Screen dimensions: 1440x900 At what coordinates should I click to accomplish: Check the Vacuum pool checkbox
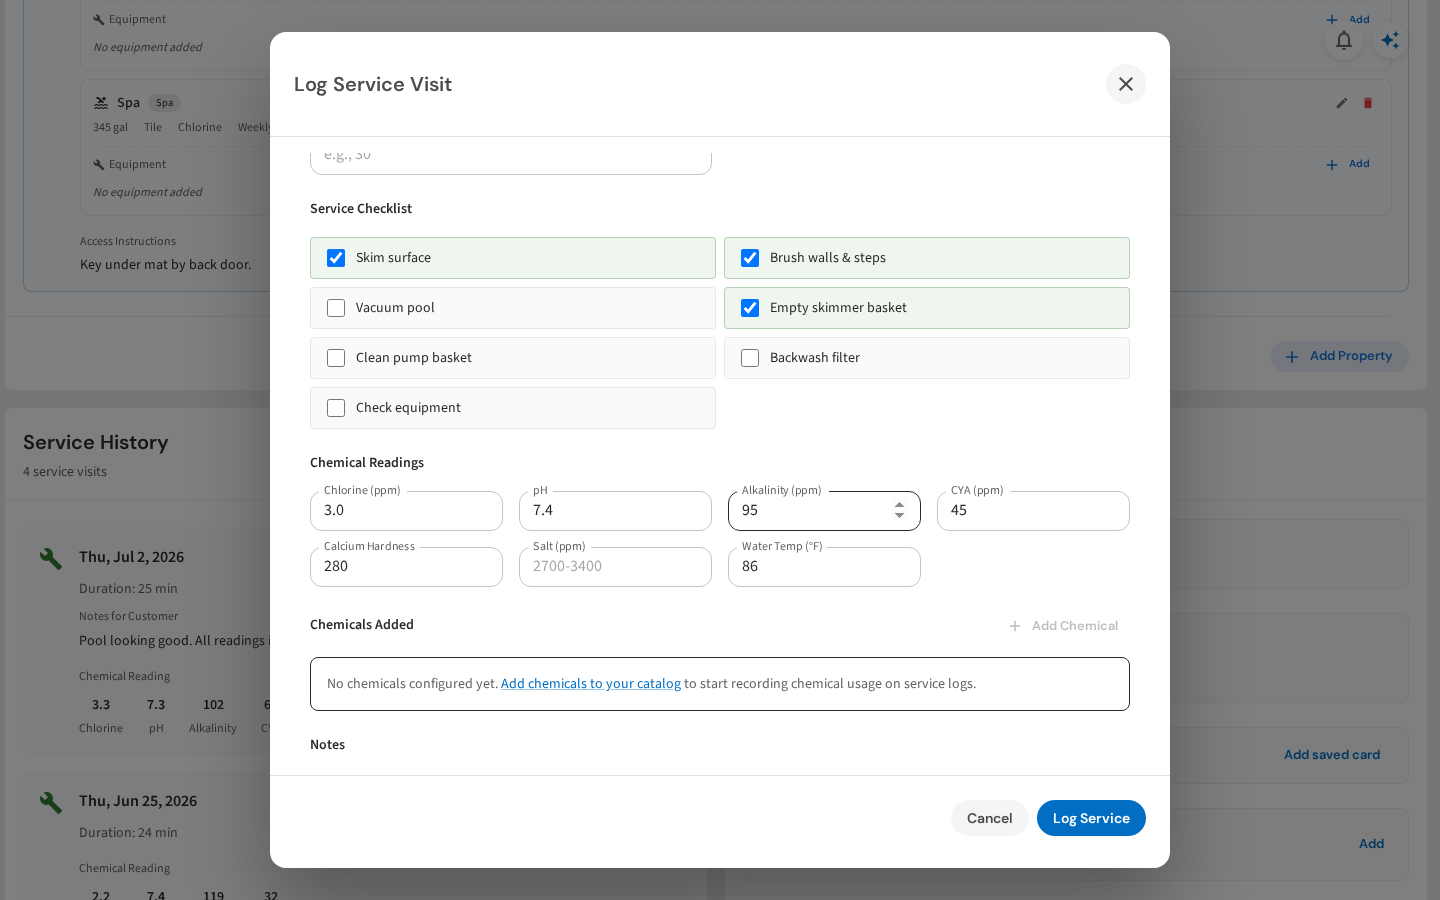coord(336,308)
